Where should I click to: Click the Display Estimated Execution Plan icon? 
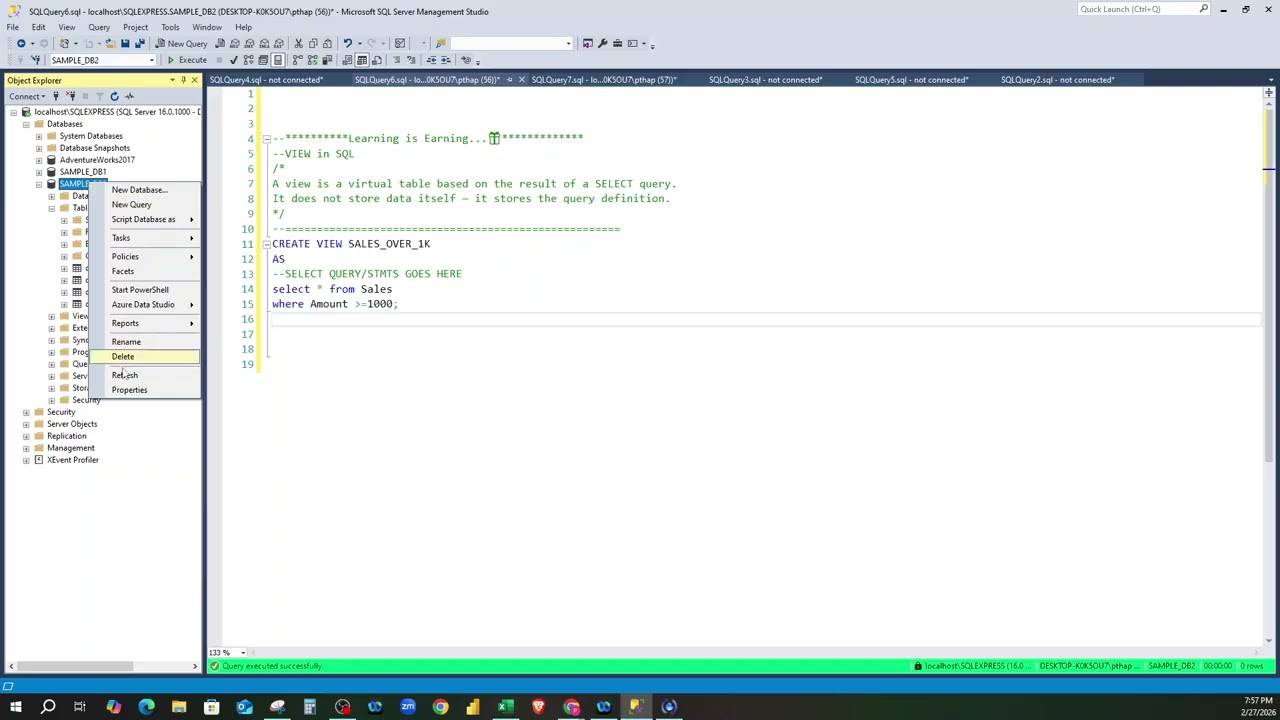coord(249,60)
